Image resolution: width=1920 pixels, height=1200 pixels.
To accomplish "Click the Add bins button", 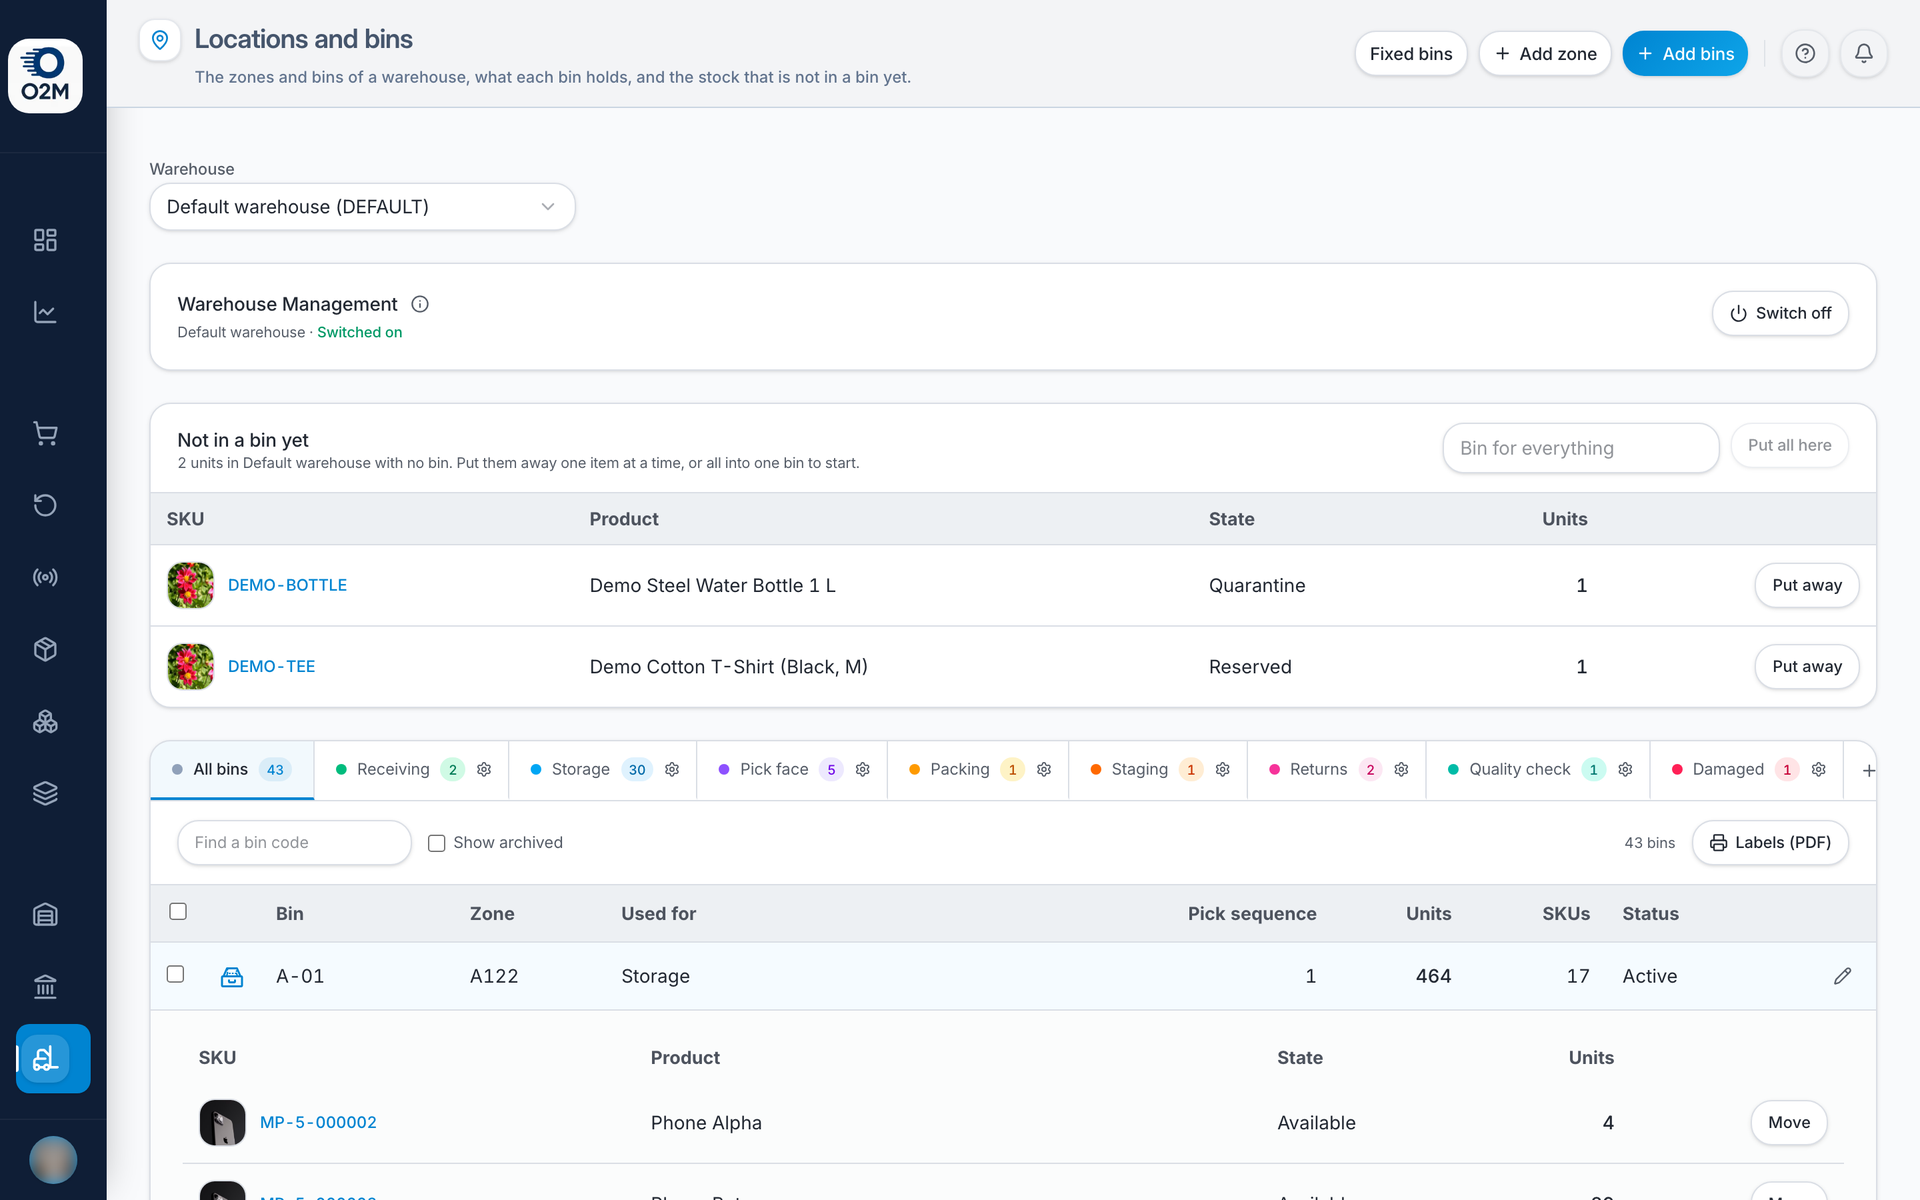I will tap(1685, 54).
